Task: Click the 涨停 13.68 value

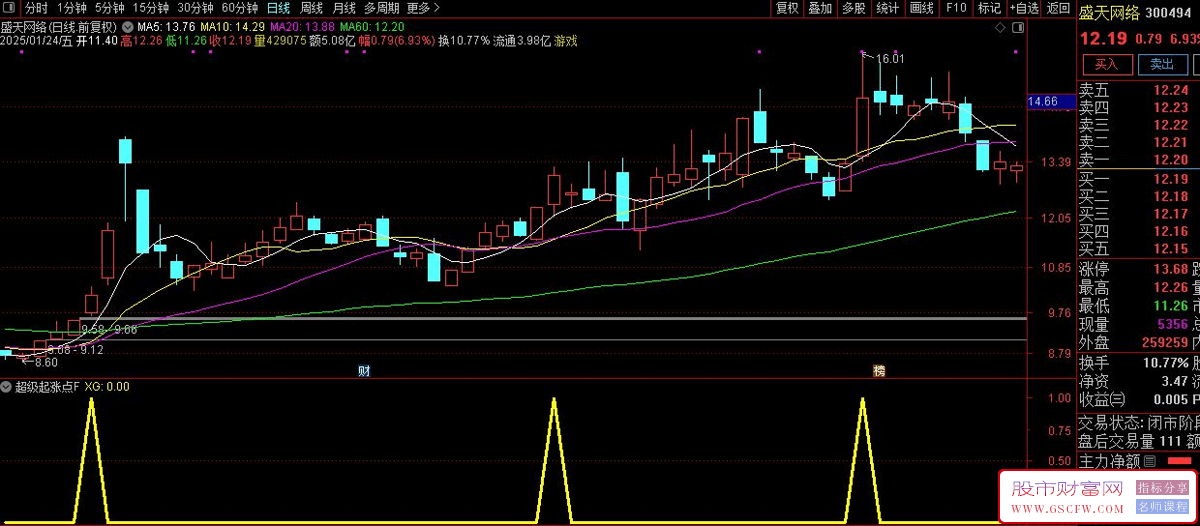Action: [x=1169, y=269]
